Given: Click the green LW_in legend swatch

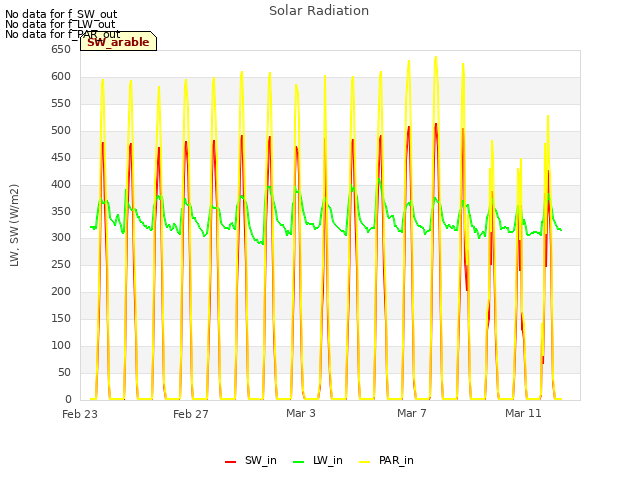Looking at the screenshot, I should (x=298, y=462).
